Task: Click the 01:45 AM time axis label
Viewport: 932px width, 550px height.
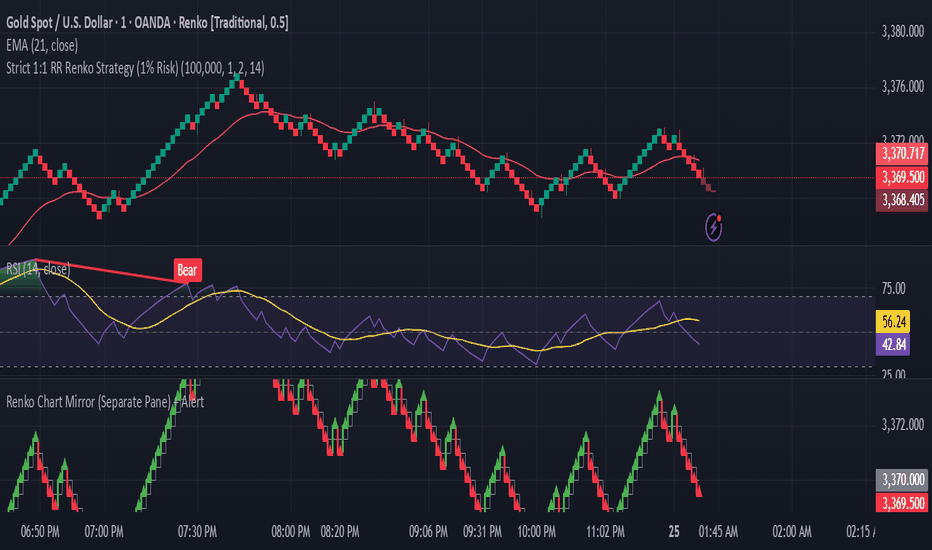Action: point(718,532)
